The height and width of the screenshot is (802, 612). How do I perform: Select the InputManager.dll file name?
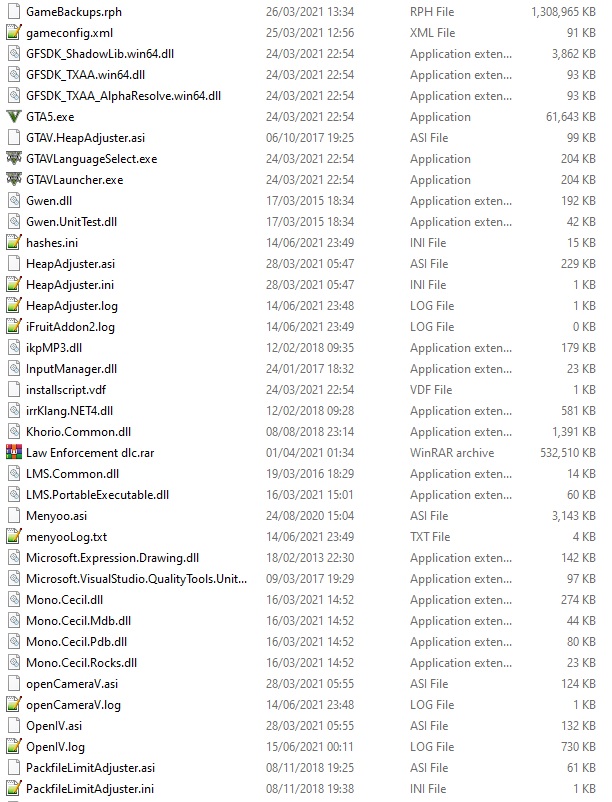point(72,369)
